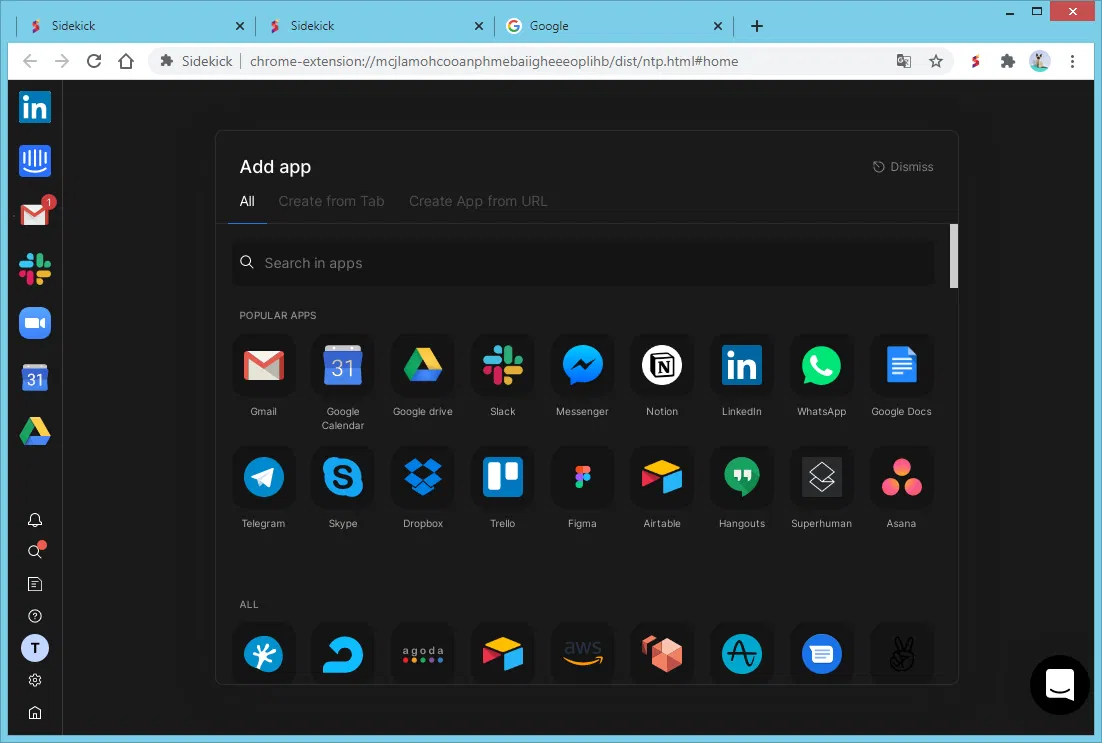Launch Zoom from the left sidebar
This screenshot has width=1102, height=743.
pos(34,323)
